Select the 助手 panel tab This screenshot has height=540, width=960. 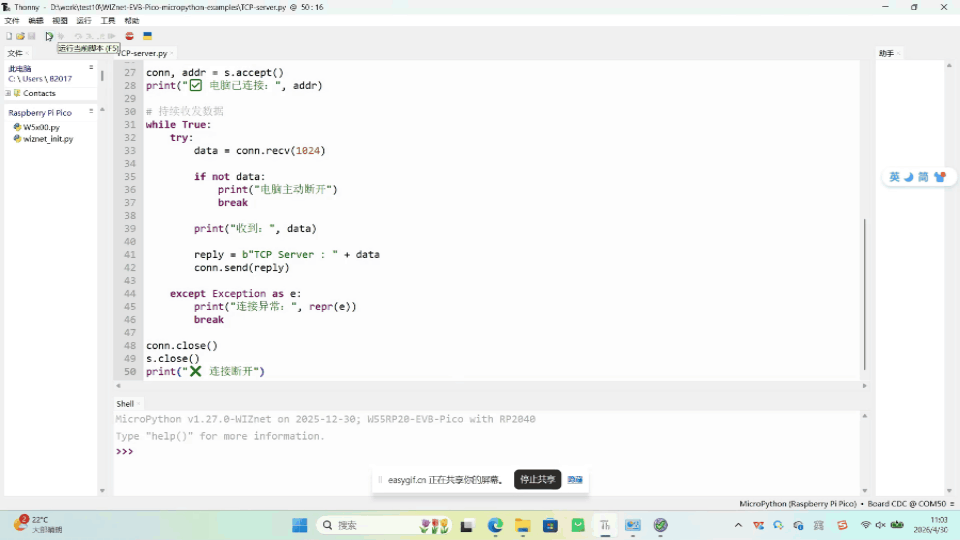(886, 53)
